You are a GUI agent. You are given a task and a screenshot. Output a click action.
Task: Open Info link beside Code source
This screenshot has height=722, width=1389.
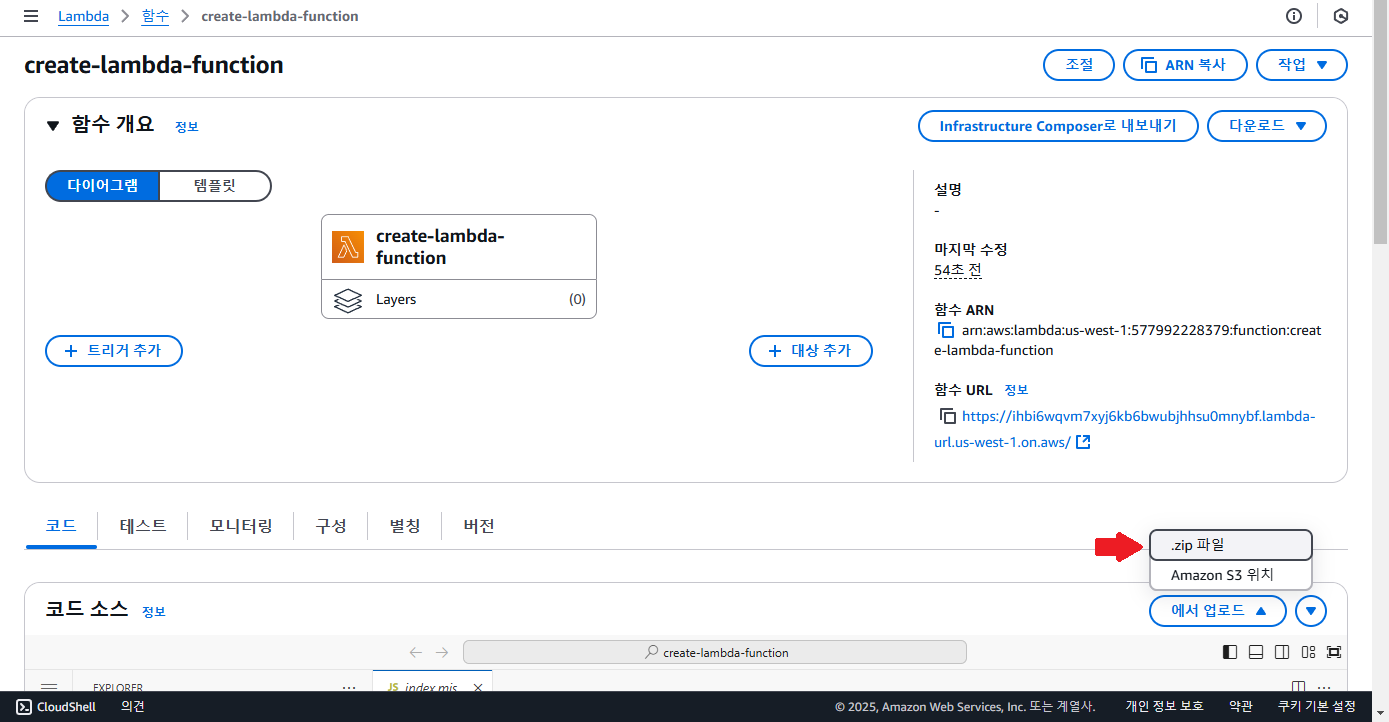[x=153, y=611]
